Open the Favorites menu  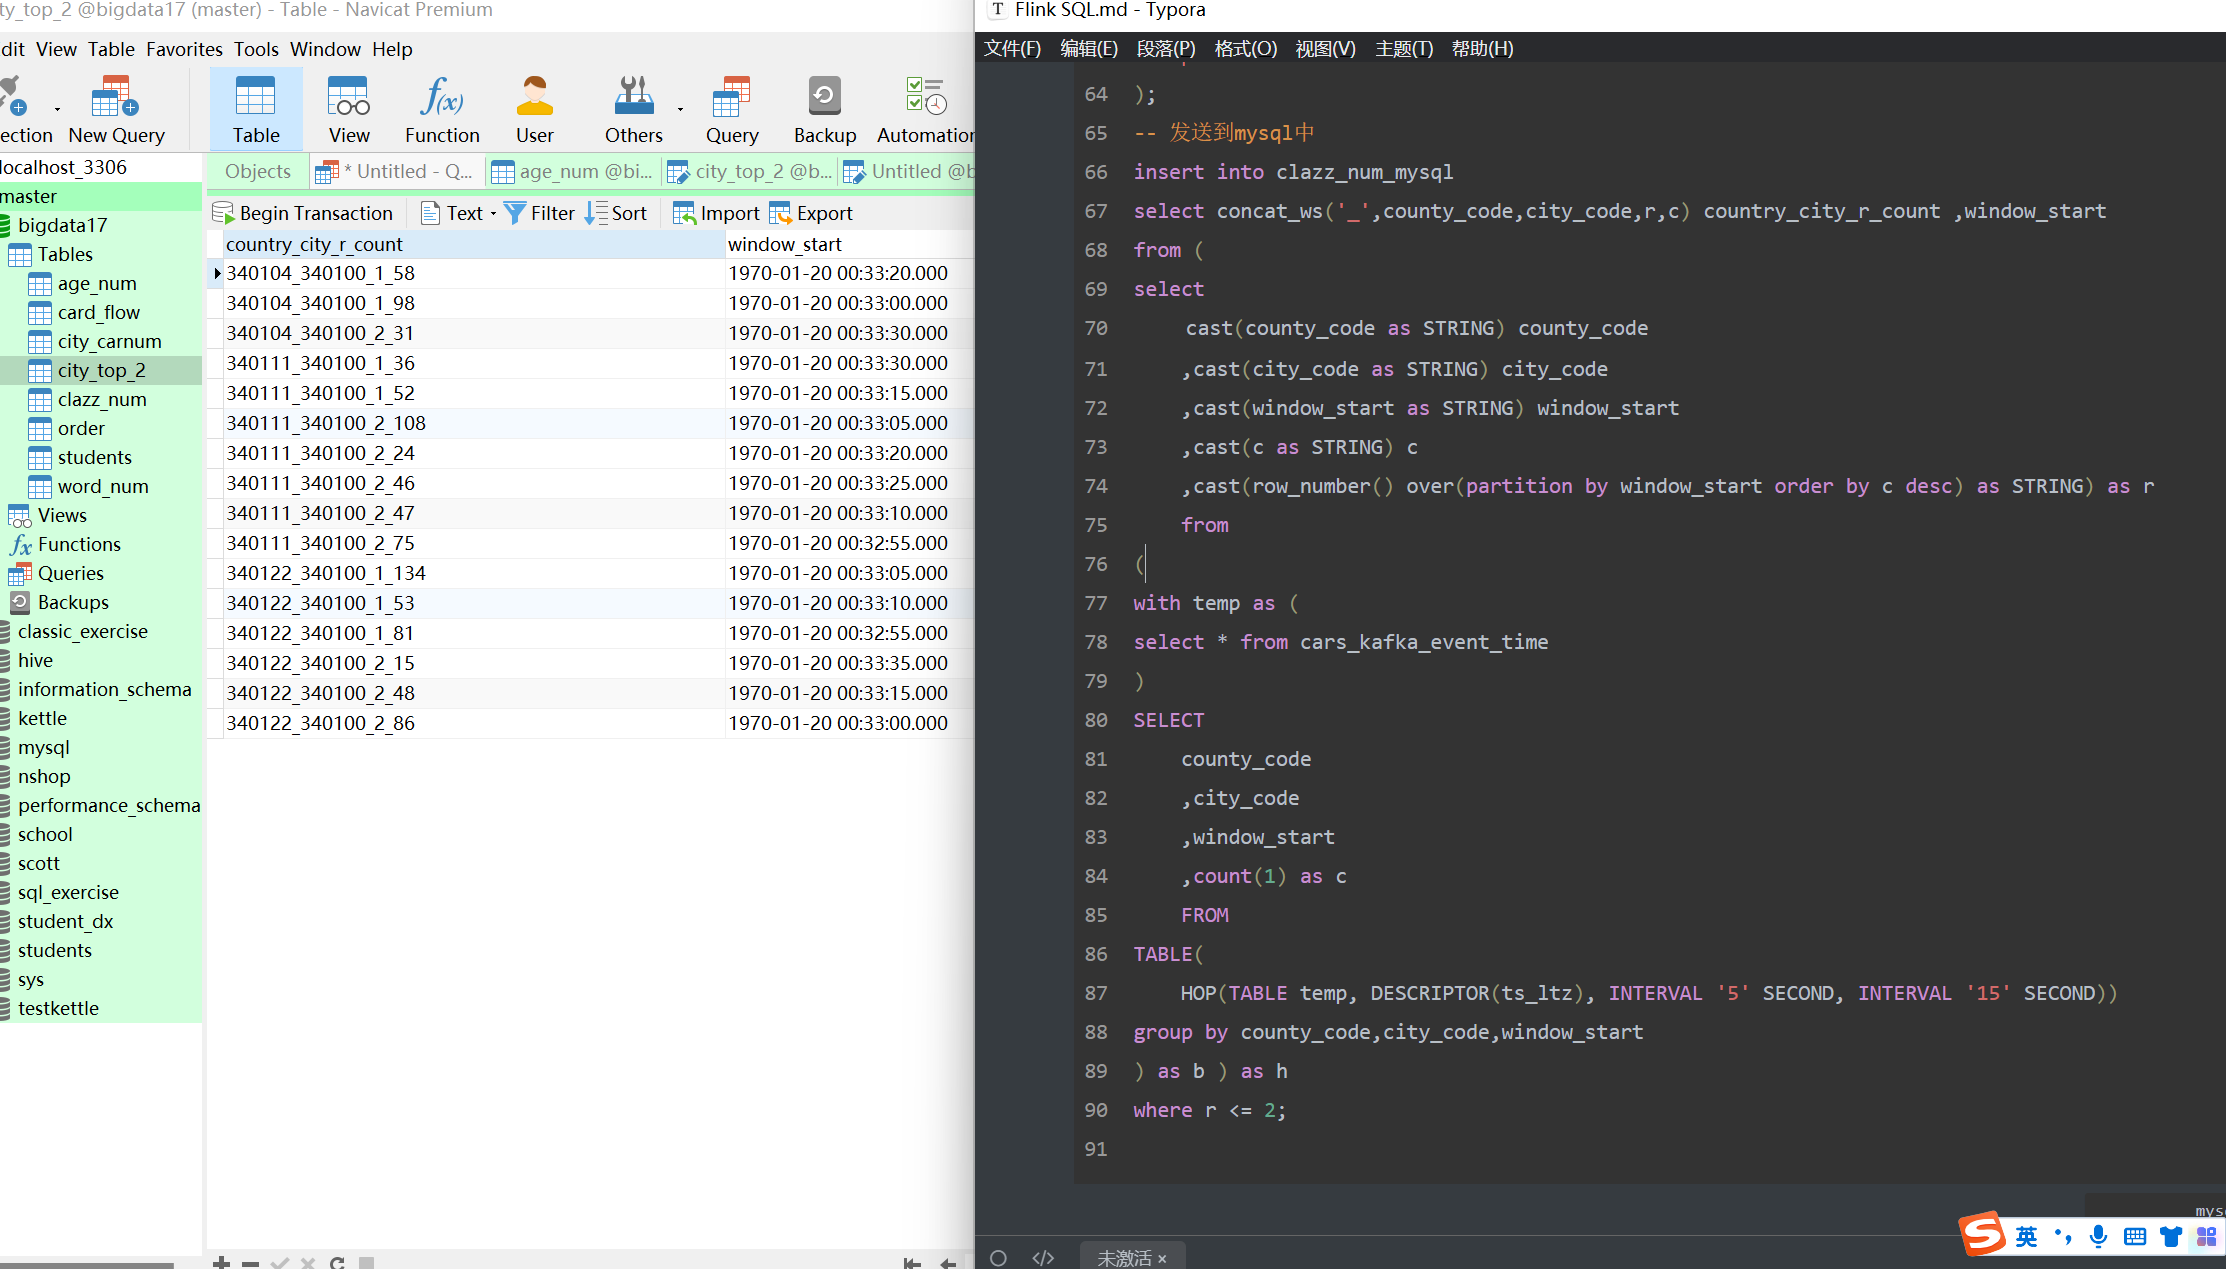[x=184, y=49]
